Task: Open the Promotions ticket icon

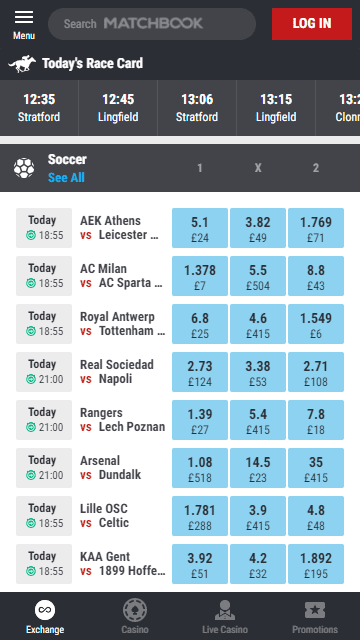Action: coord(315,610)
